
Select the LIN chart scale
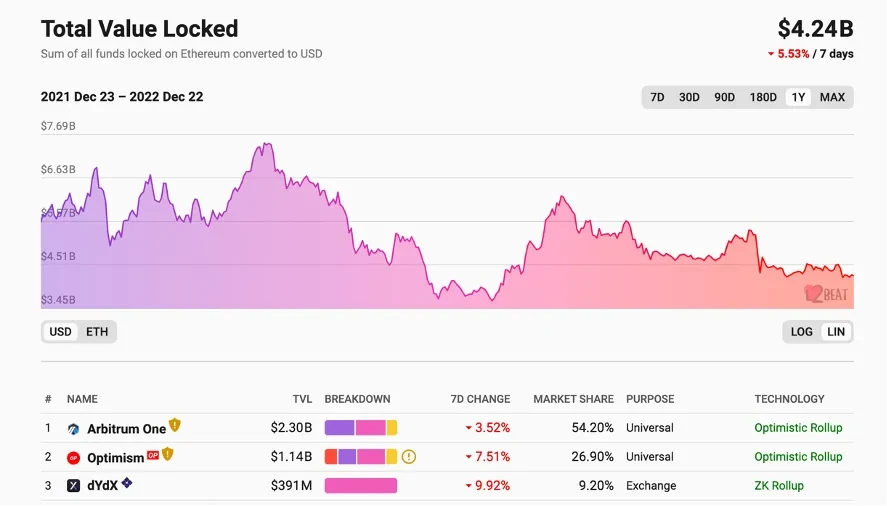tap(836, 332)
